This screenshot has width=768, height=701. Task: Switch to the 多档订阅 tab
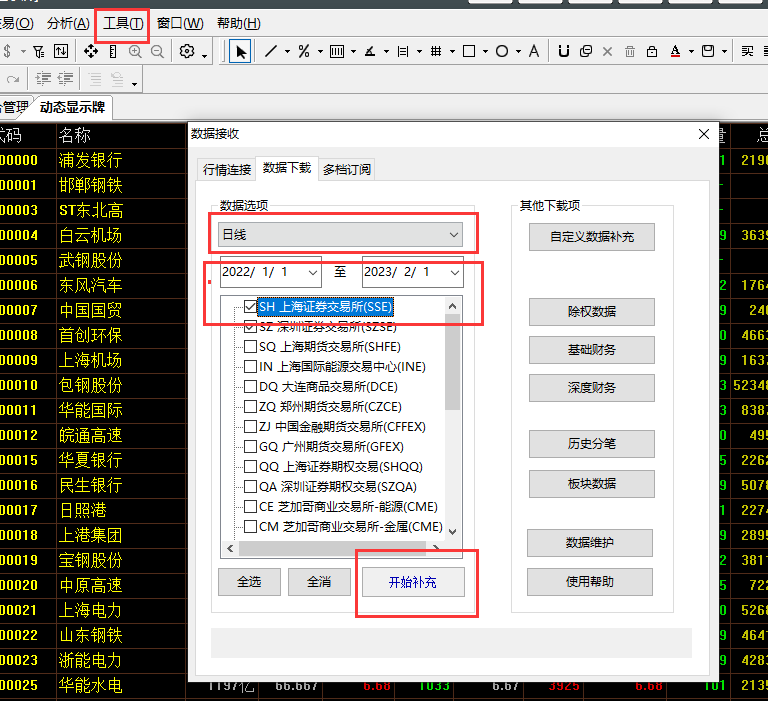pos(347,169)
